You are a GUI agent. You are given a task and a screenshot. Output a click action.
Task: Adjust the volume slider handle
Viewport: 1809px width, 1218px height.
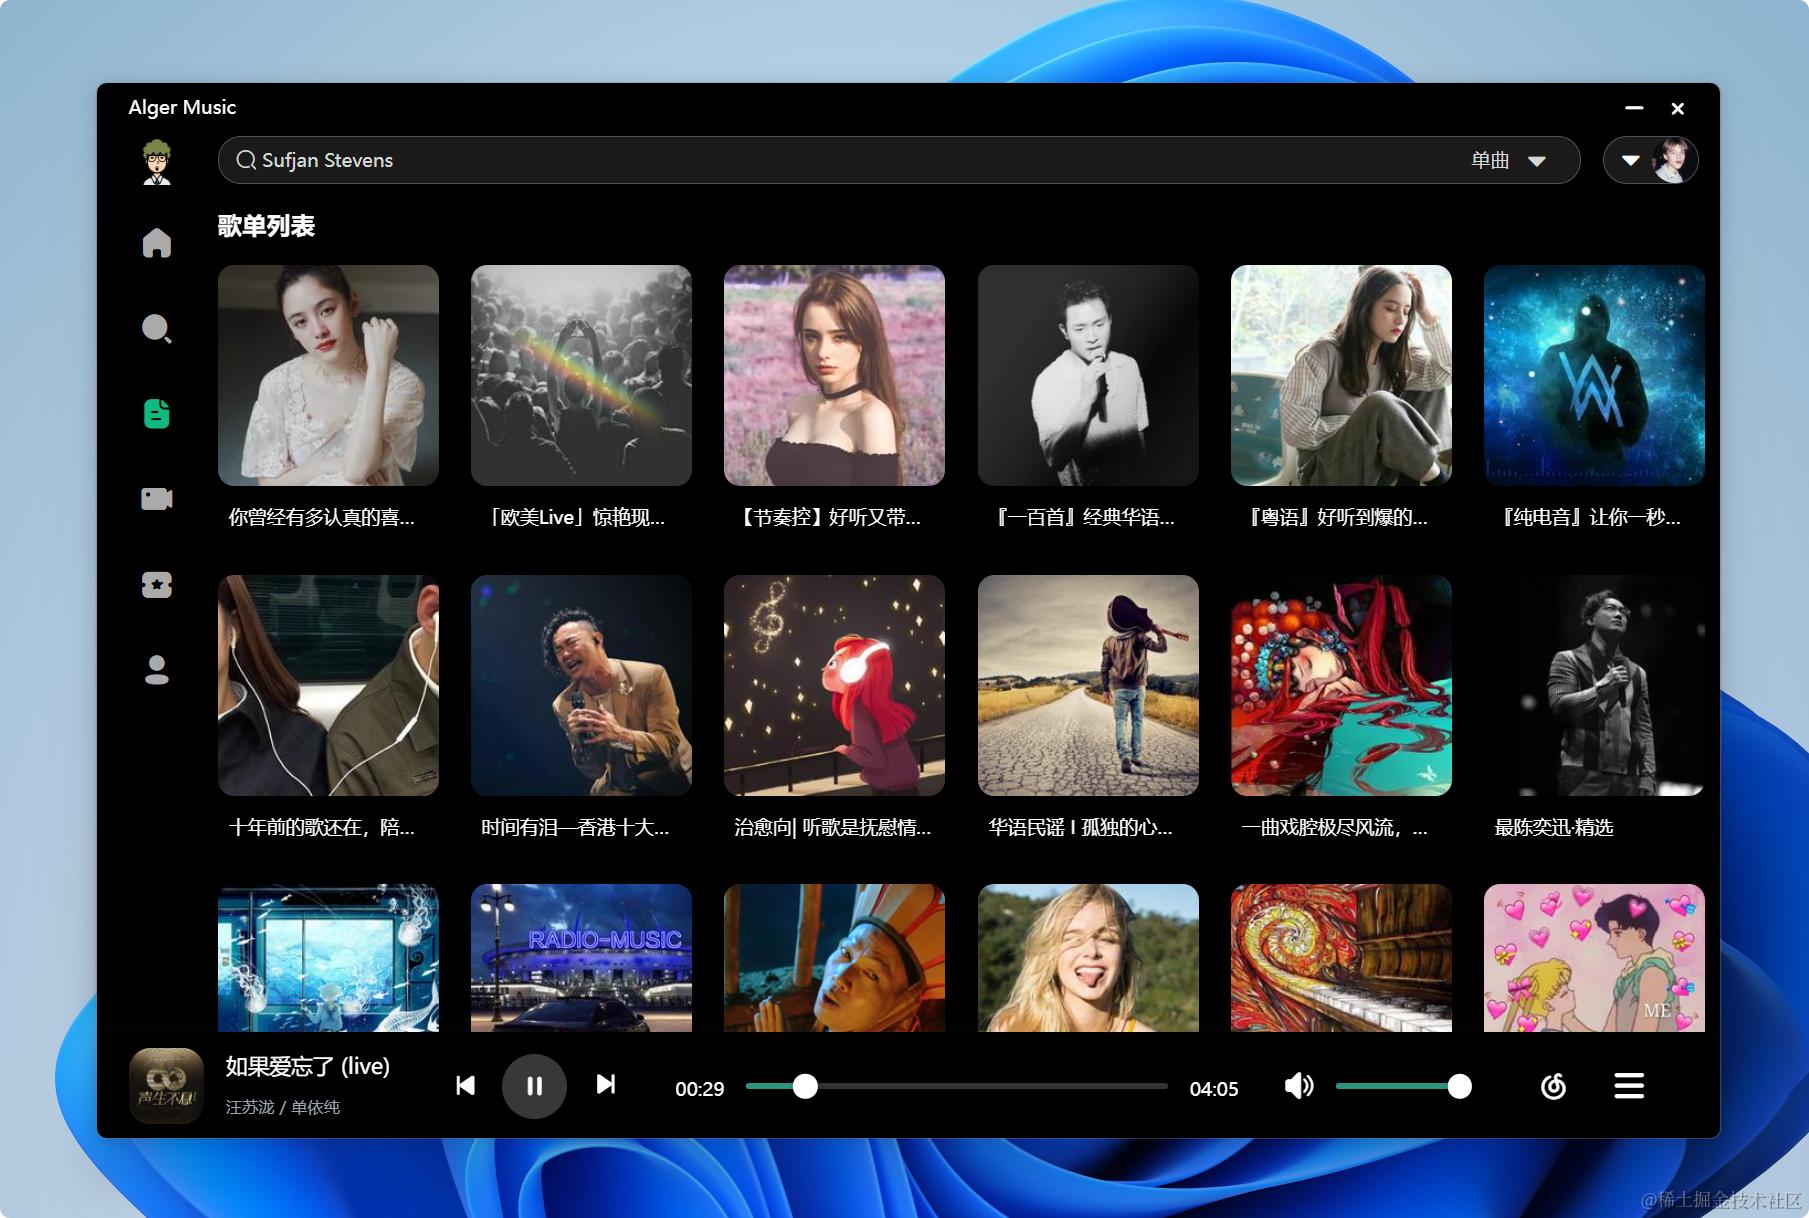point(1460,1086)
